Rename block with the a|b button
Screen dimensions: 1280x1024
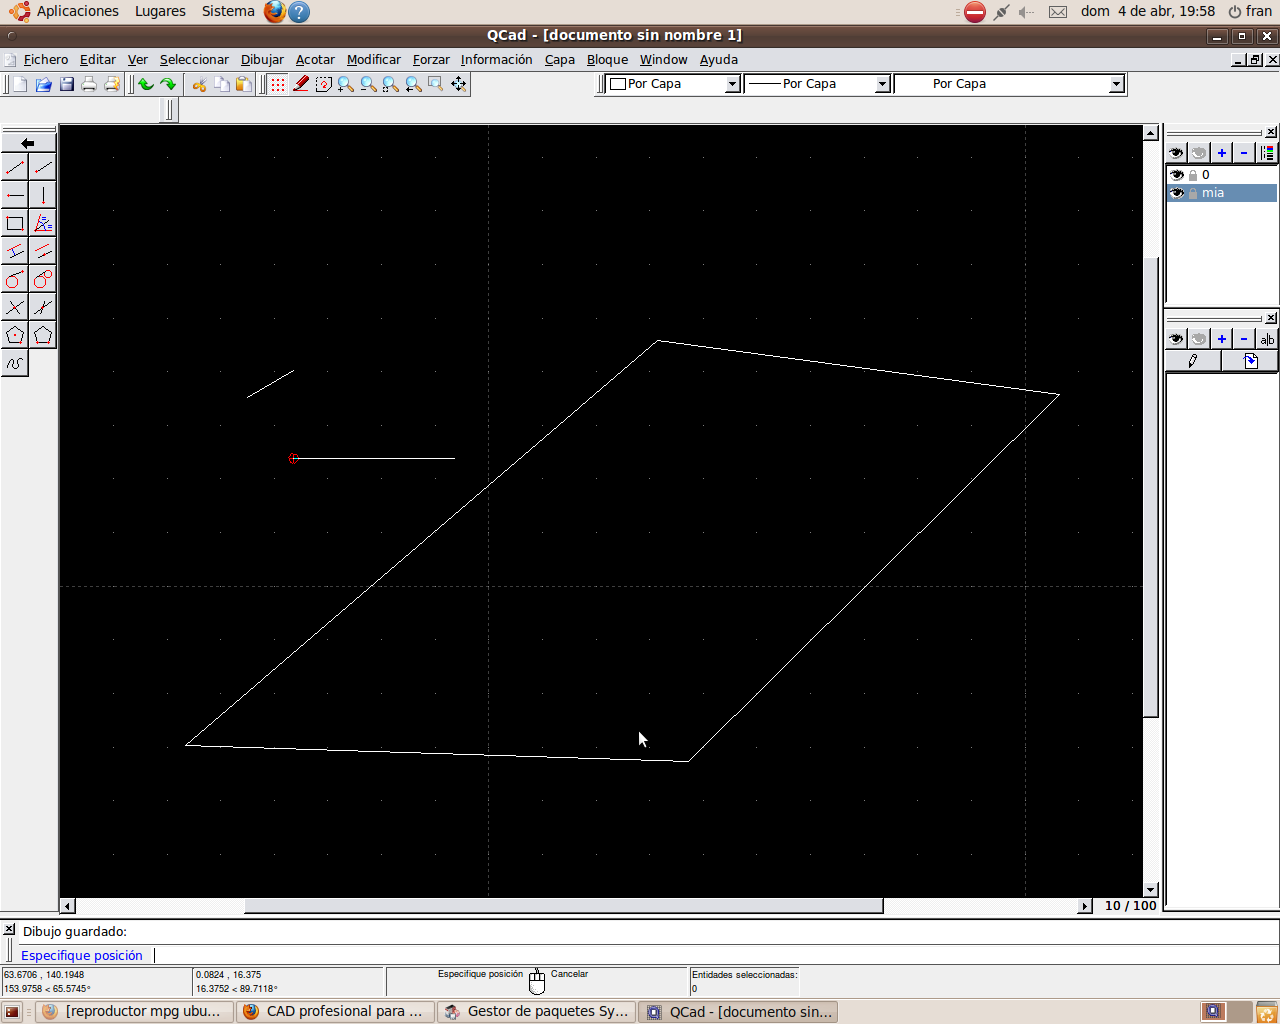[1267, 339]
